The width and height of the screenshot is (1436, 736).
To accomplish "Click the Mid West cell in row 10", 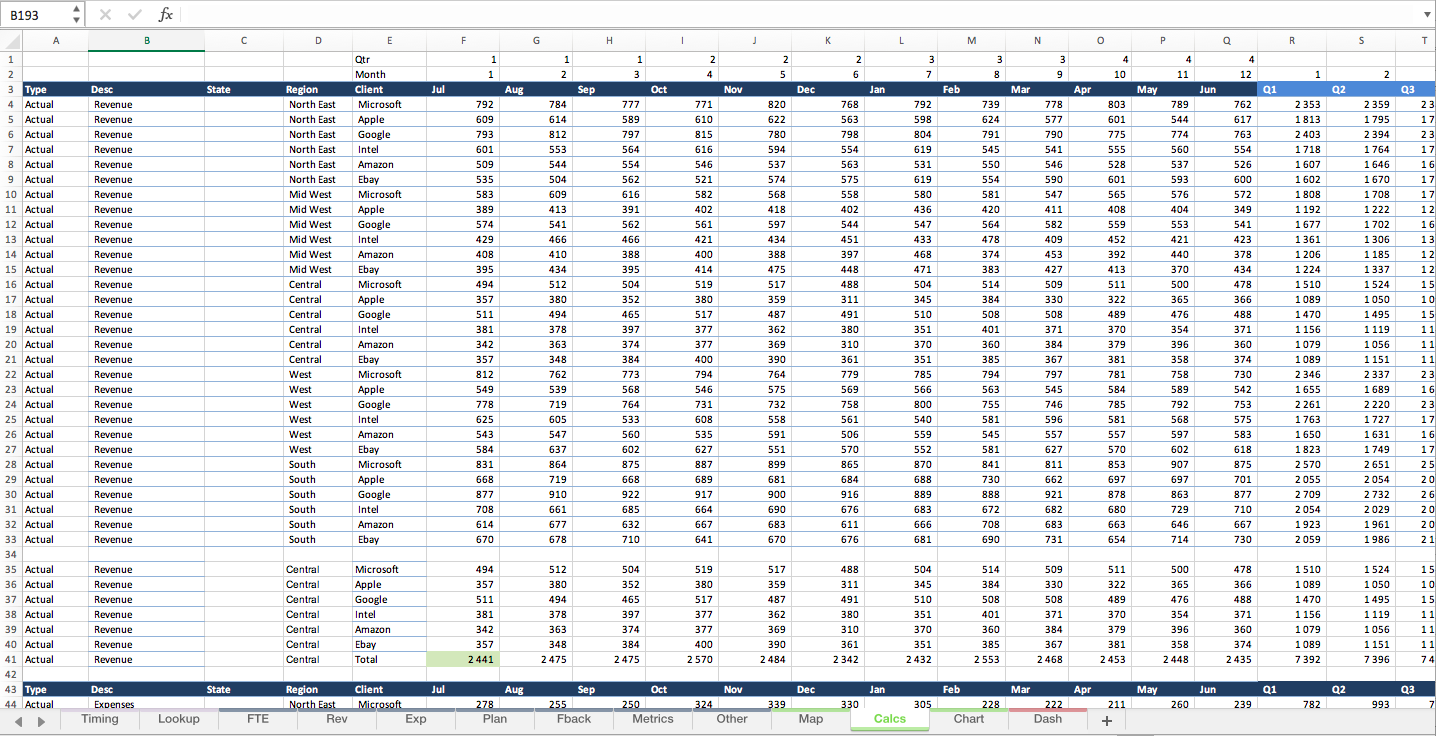I will coord(318,194).
